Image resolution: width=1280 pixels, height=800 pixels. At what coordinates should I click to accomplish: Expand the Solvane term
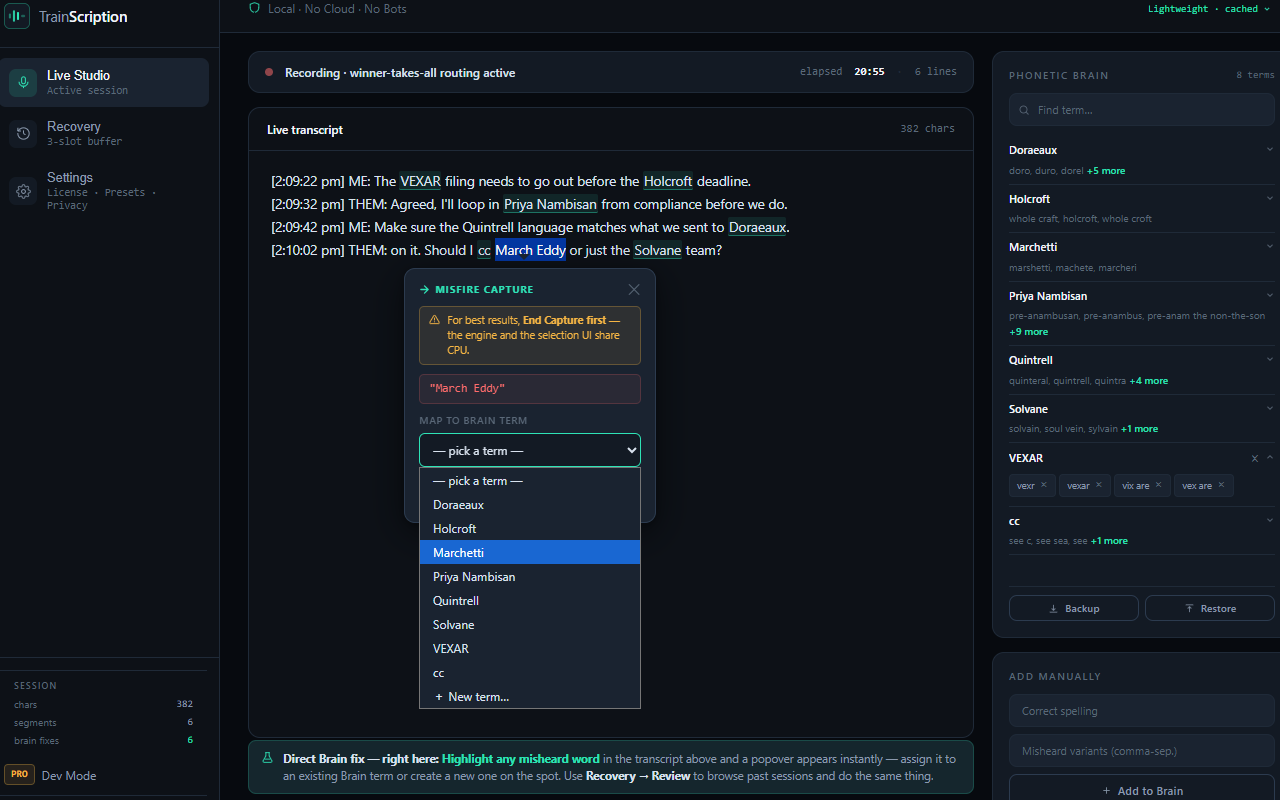(x=1270, y=408)
